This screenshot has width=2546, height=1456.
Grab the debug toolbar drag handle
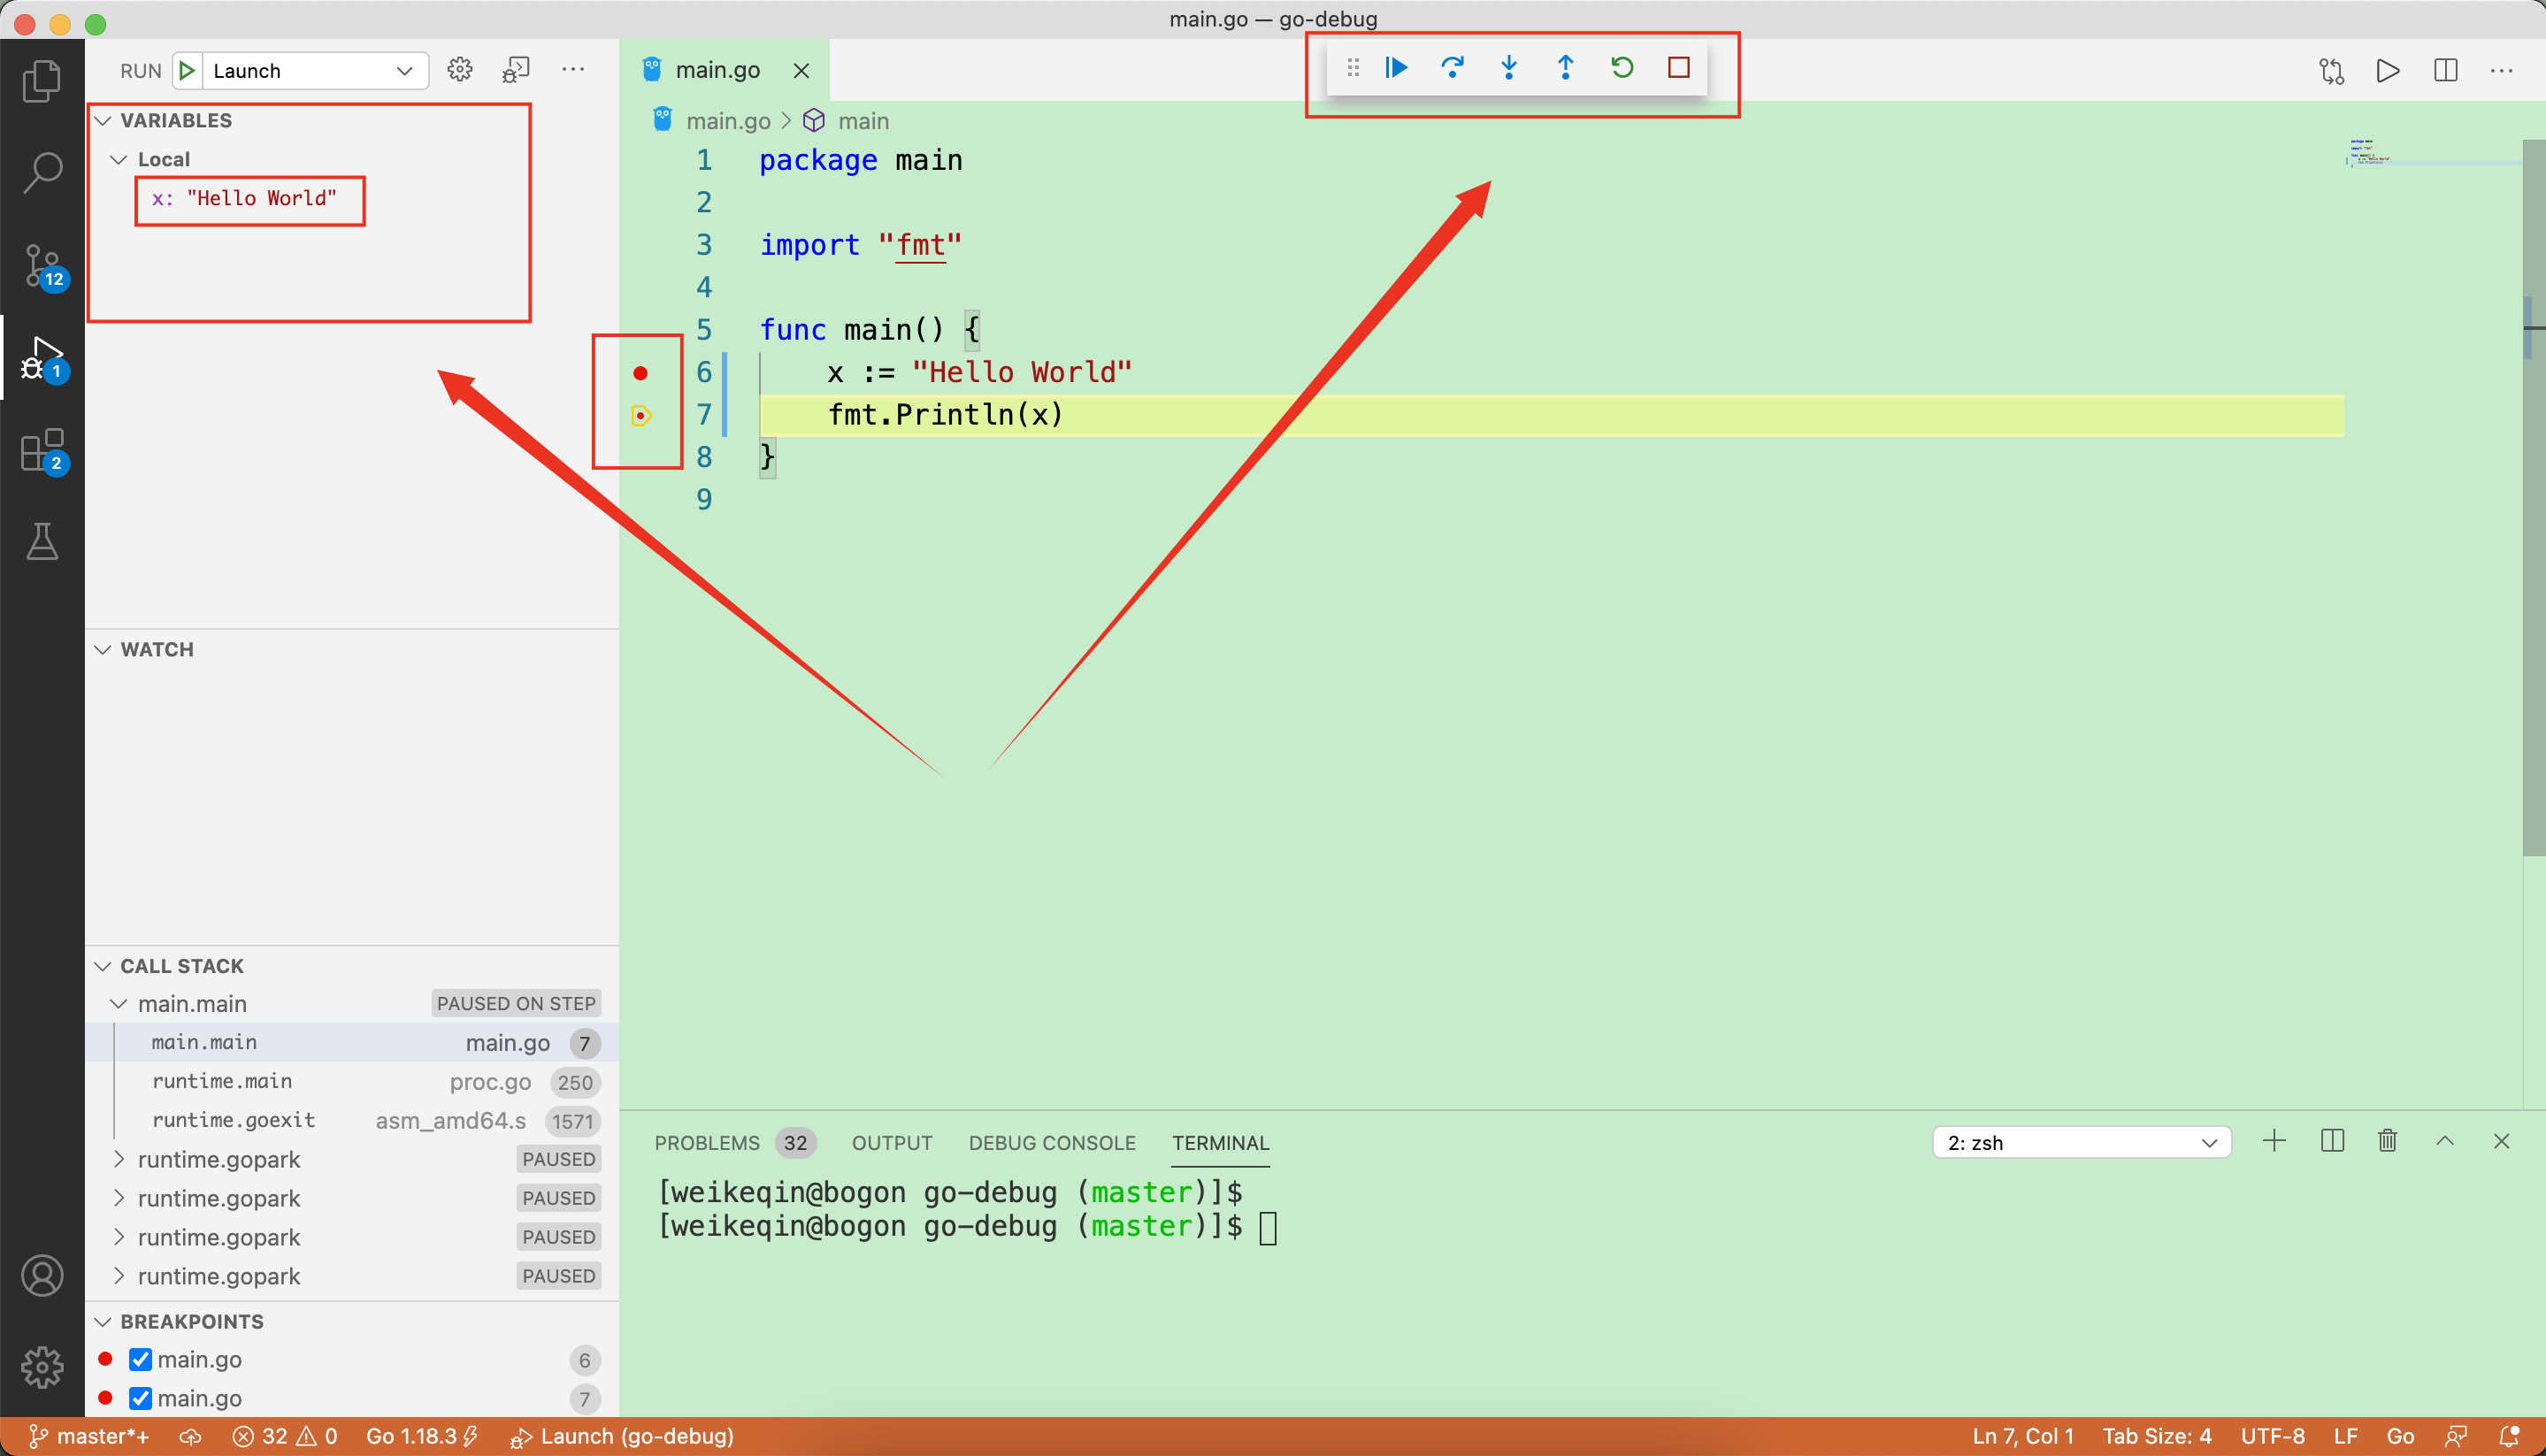pos(1353,67)
